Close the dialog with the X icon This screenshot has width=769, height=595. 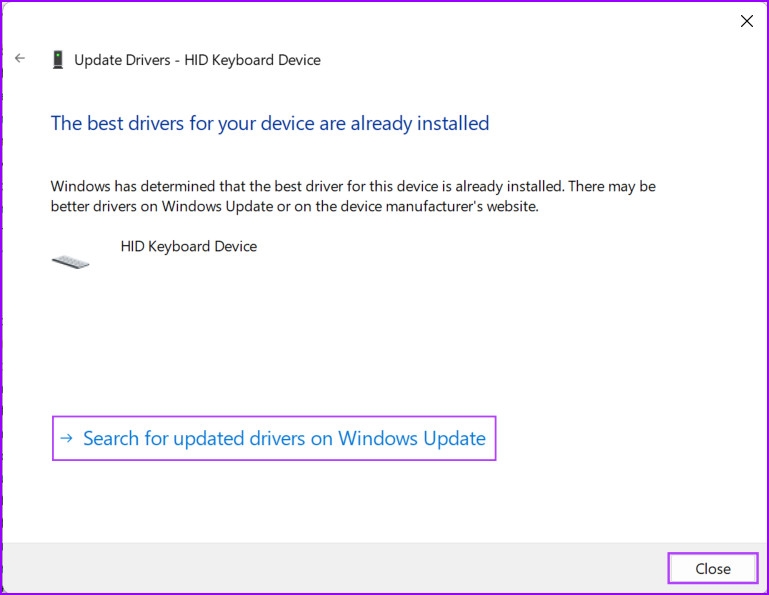coord(746,21)
